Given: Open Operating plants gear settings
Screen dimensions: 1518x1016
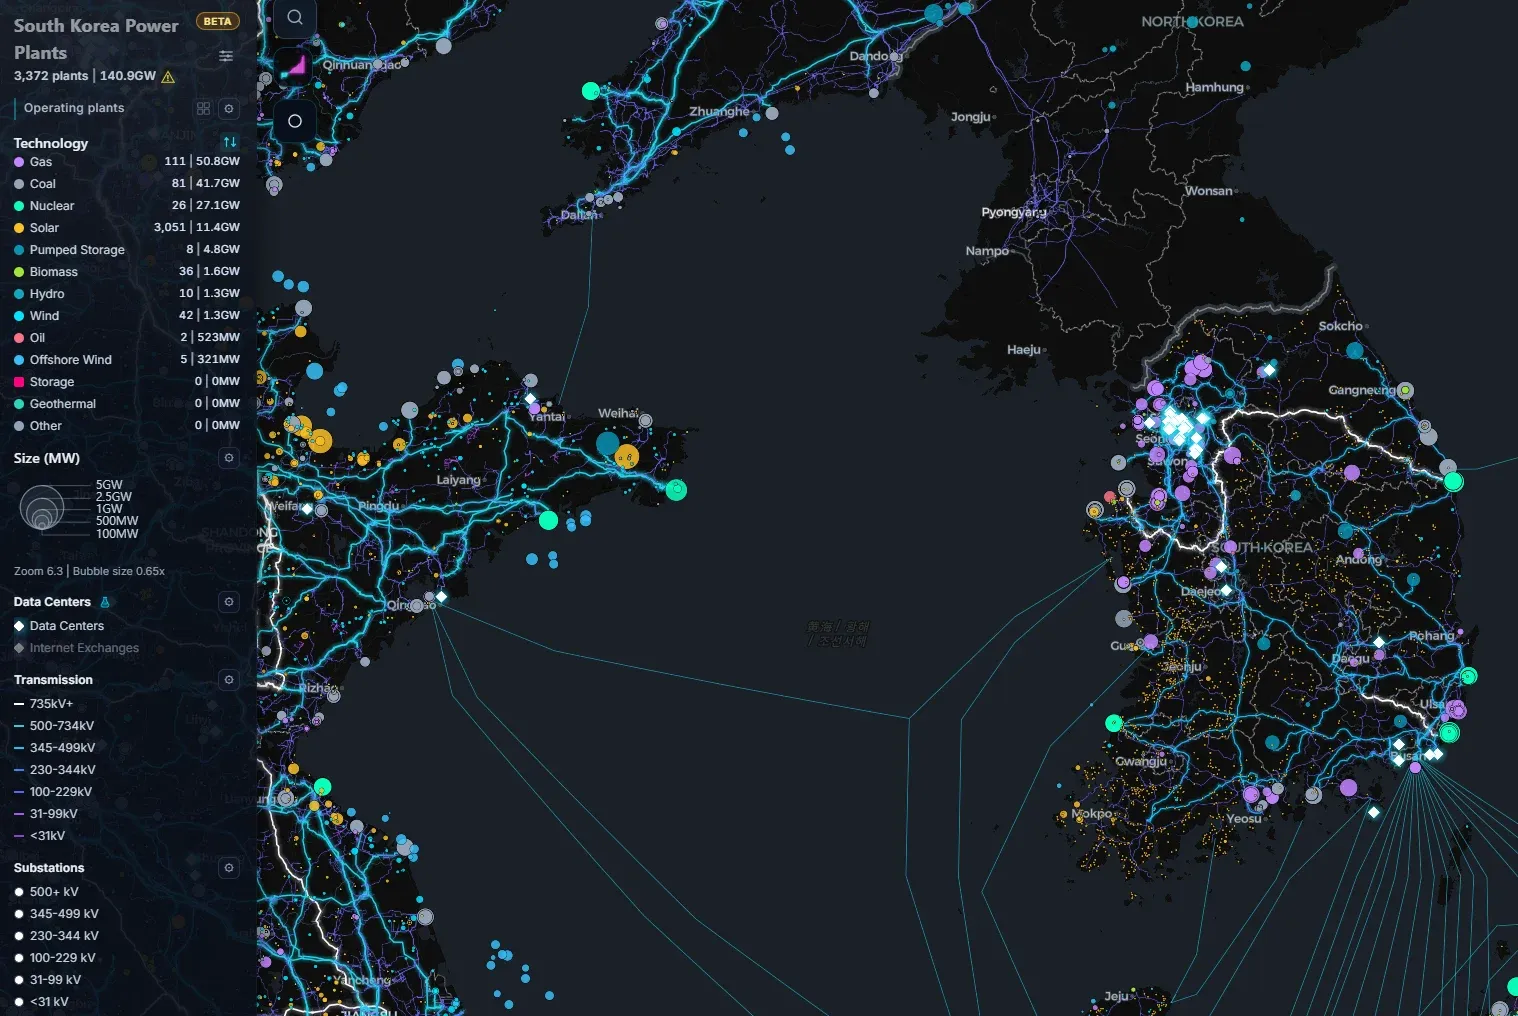Looking at the screenshot, I should 229,108.
